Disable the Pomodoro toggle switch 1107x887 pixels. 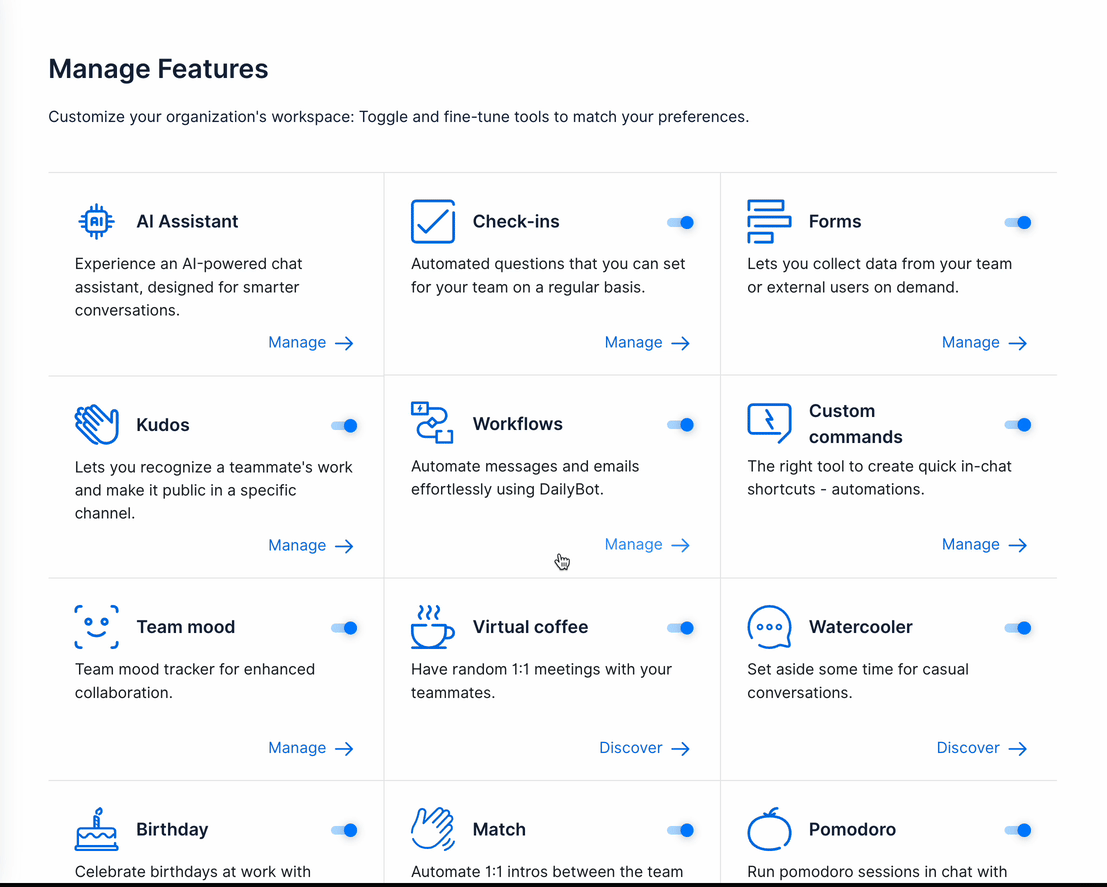pyautogui.click(x=1018, y=830)
